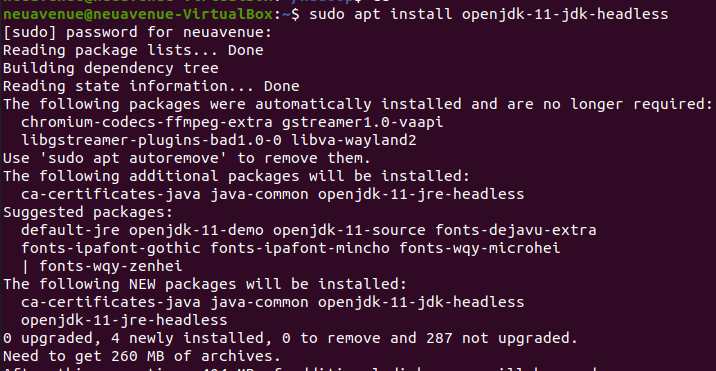Click the 'fonts-wqy-microhei' suggested package
Viewport: 716px width, 371px height.
[479, 249]
